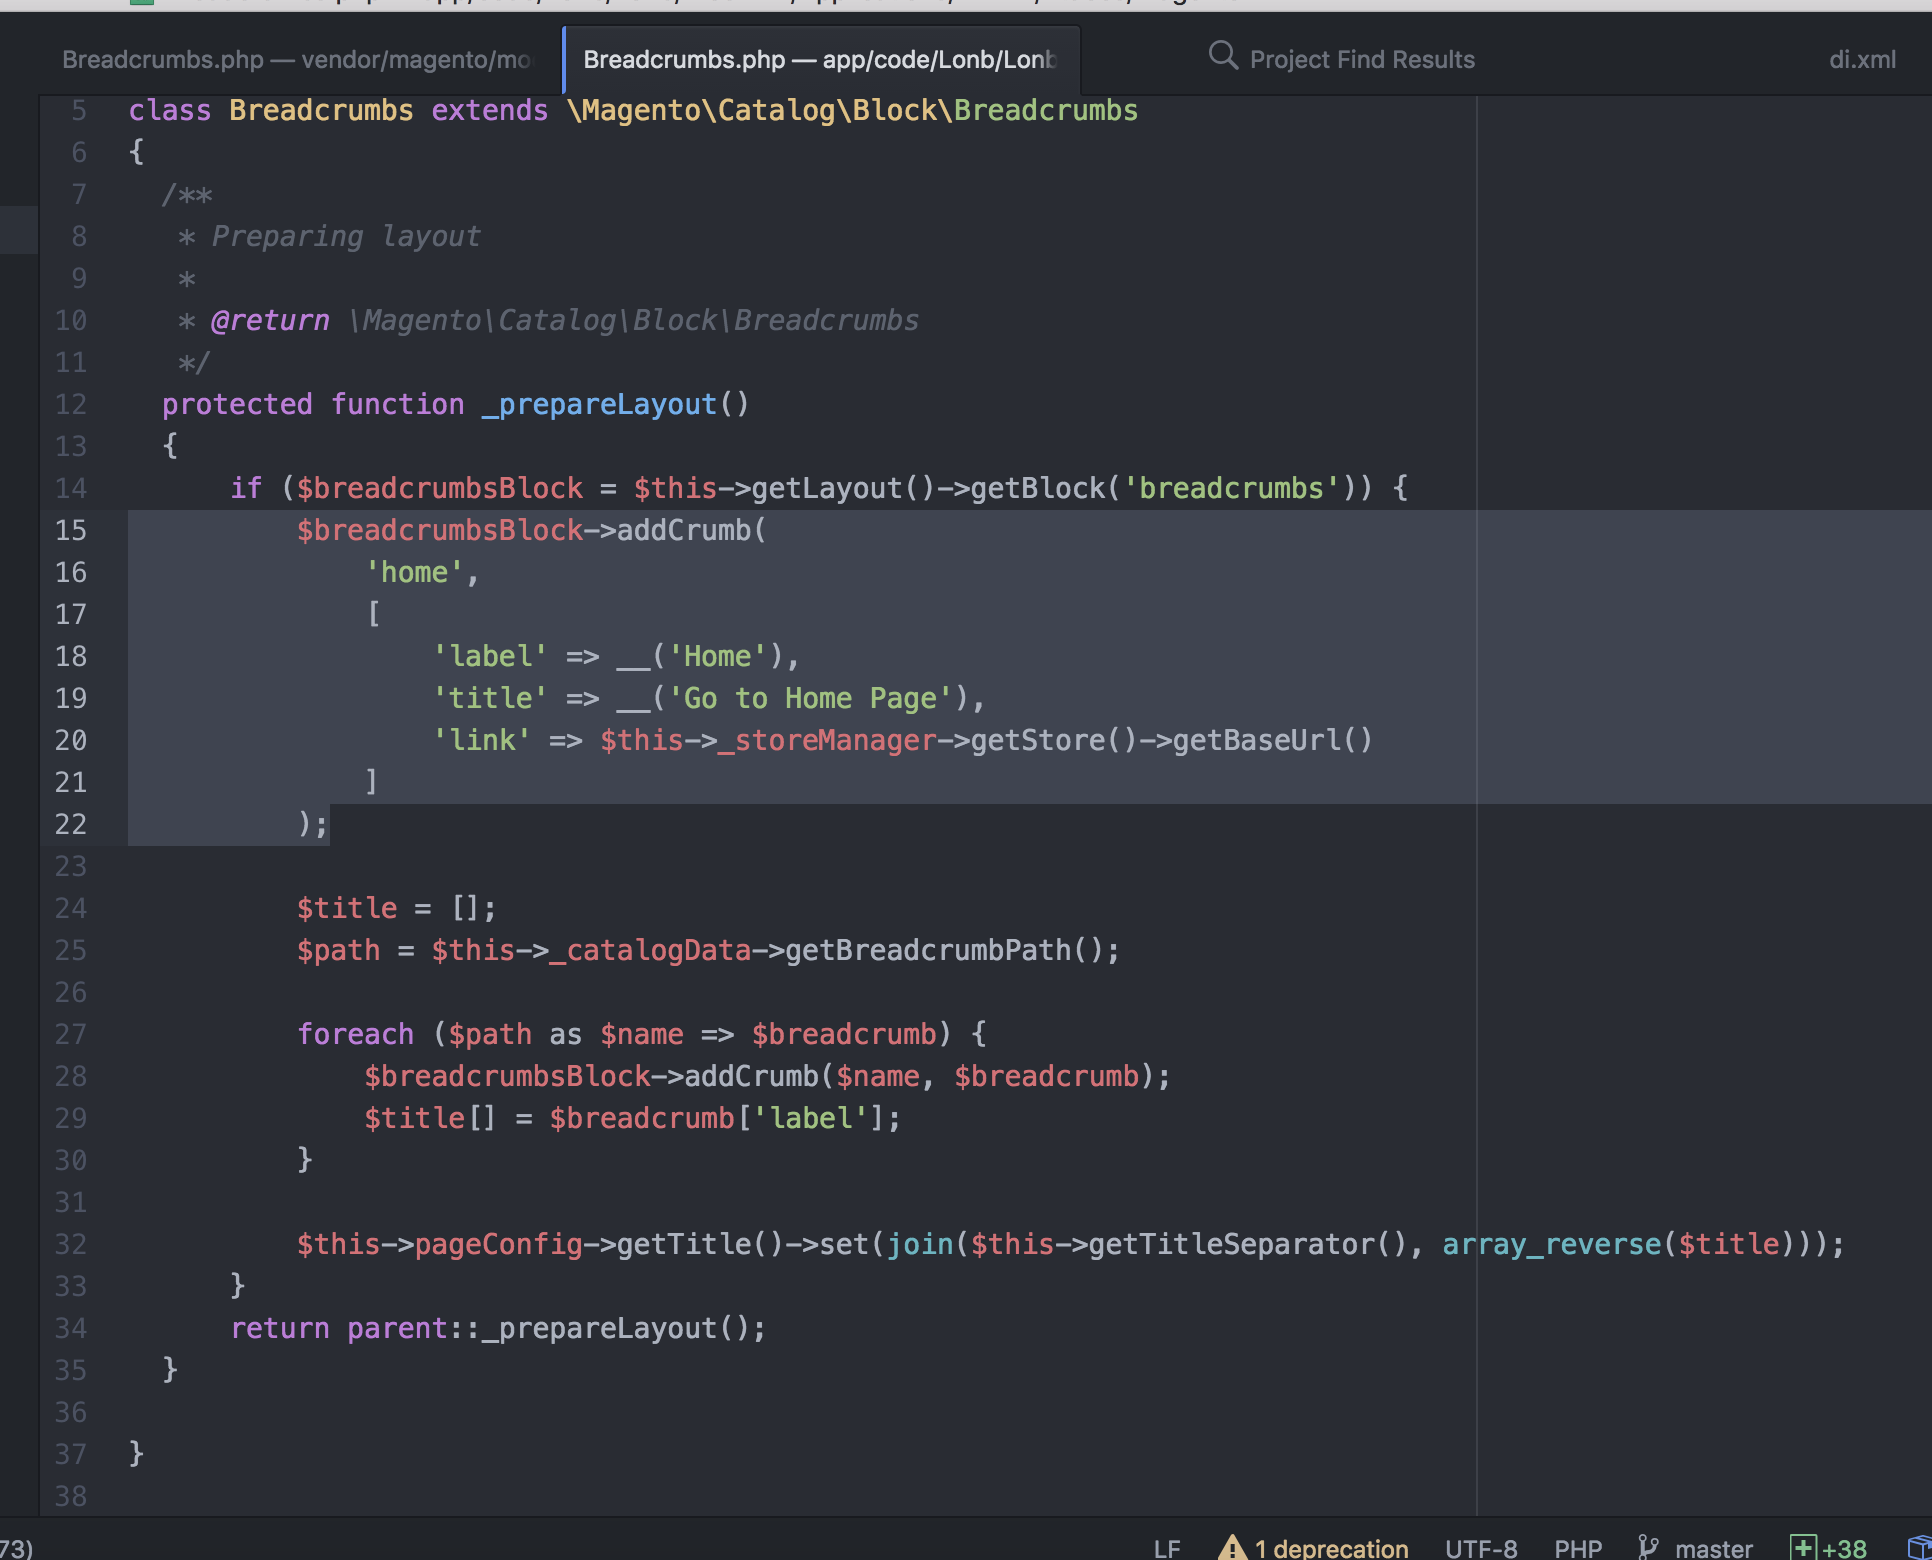Click line number 38 in the gutter

point(70,1496)
